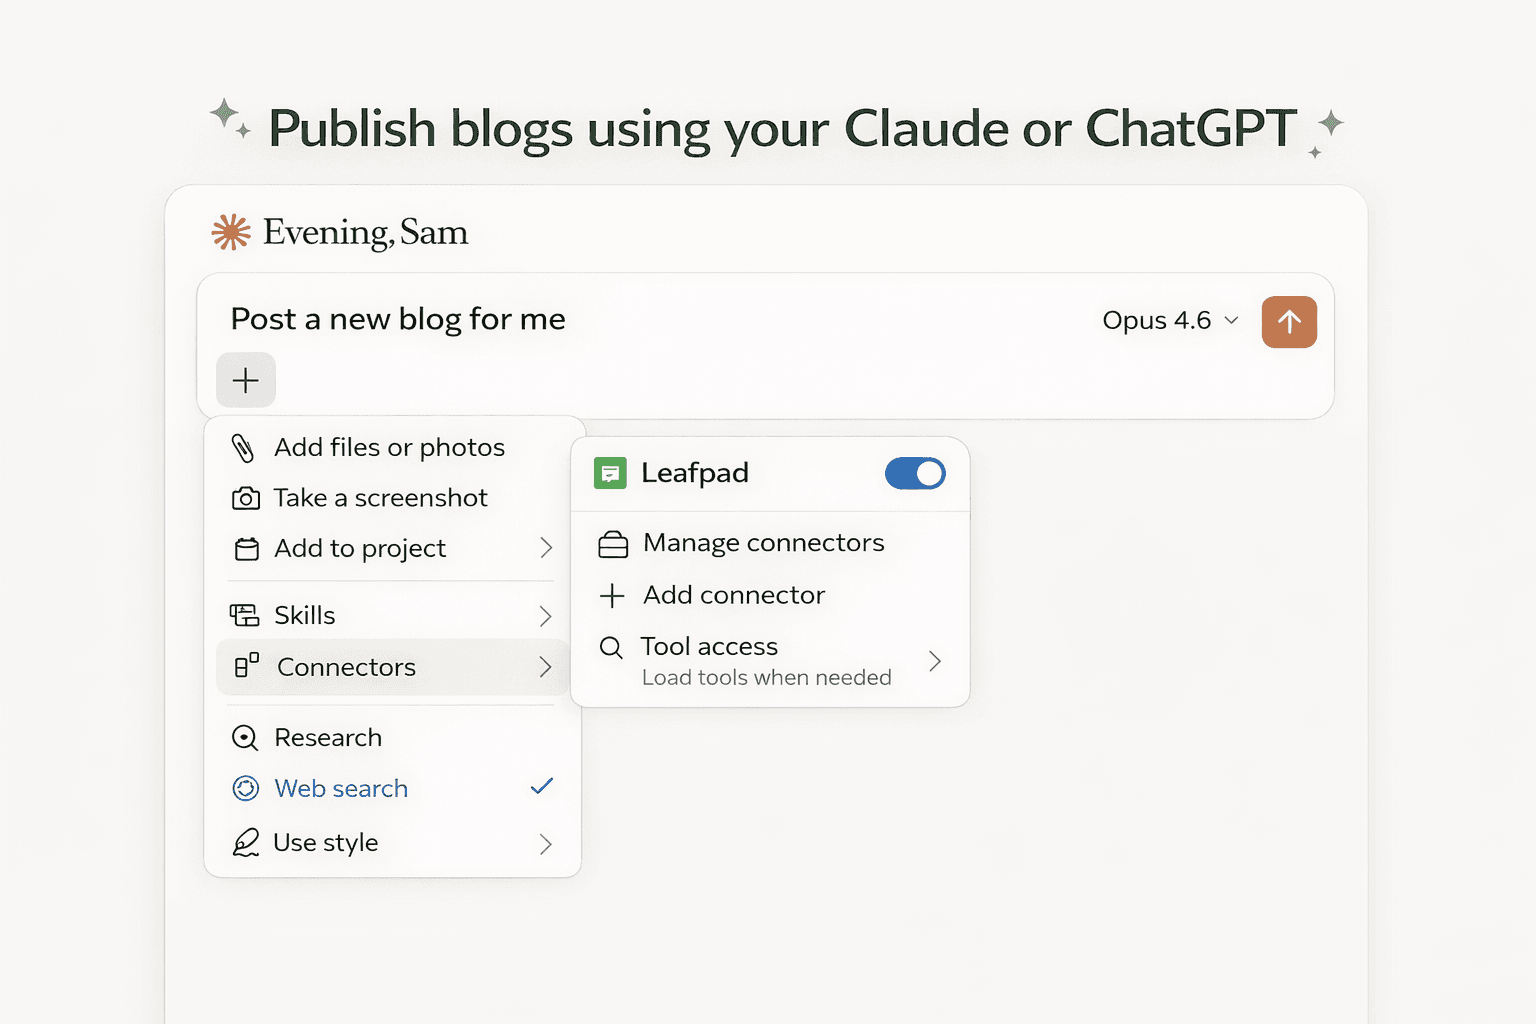Screen dimensions: 1536x1024
Task: Open Tool access settings
Action: pyautogui.click(x=770, y=661)
